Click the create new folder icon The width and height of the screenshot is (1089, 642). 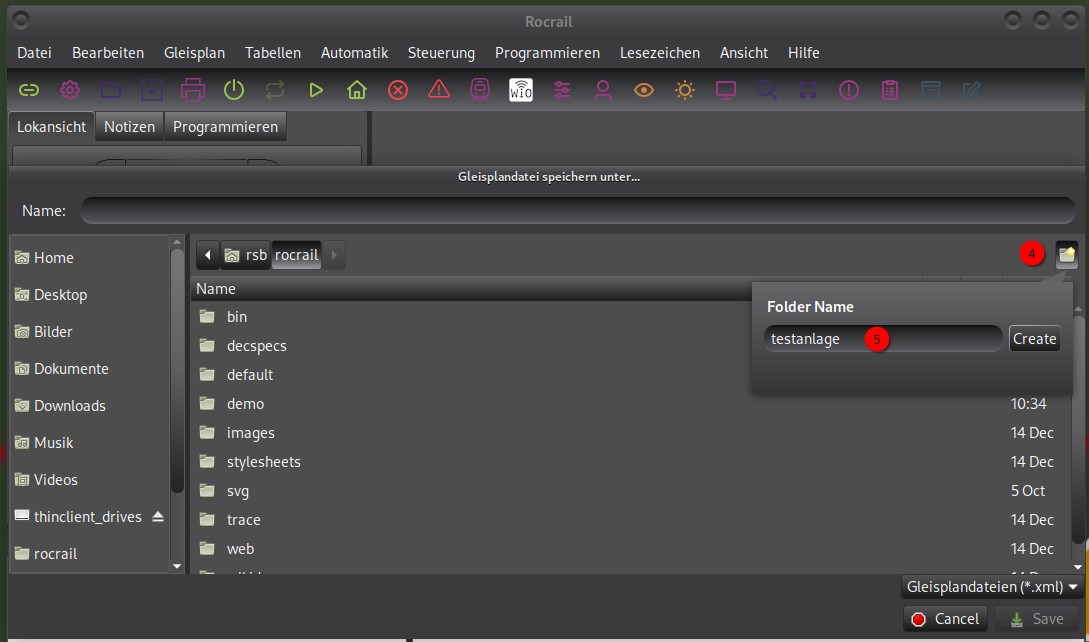coord(1067,255)
